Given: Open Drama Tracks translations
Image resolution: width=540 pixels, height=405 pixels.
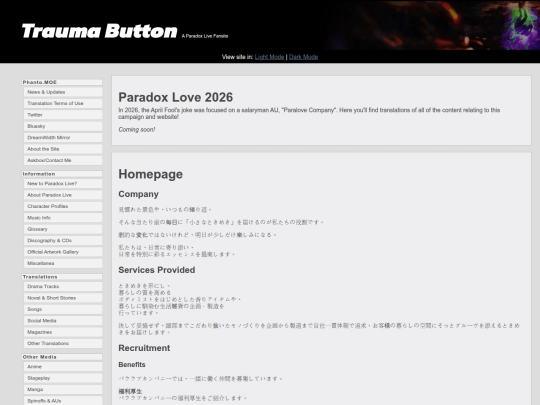Looking at the screenshot, I should (63, 287).
